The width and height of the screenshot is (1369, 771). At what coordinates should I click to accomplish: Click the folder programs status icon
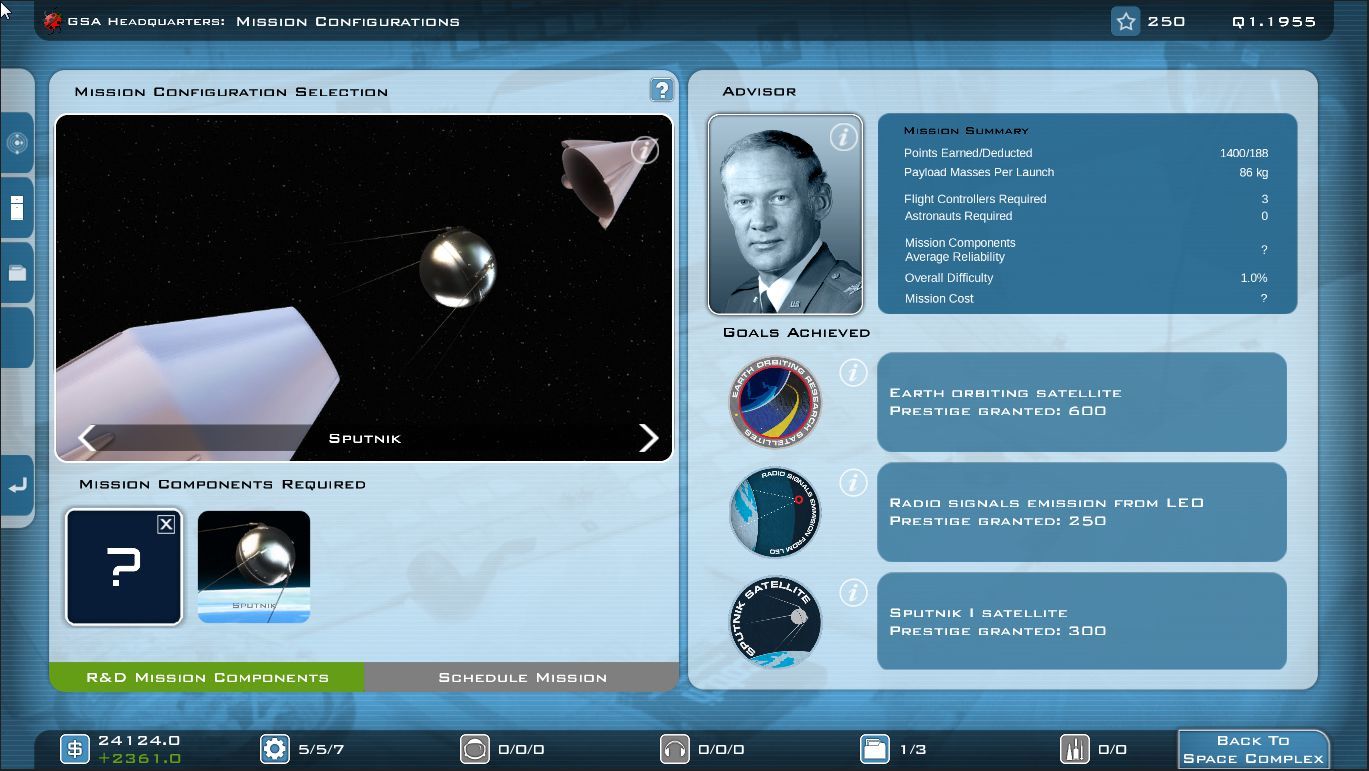click(x=875, y=749)
